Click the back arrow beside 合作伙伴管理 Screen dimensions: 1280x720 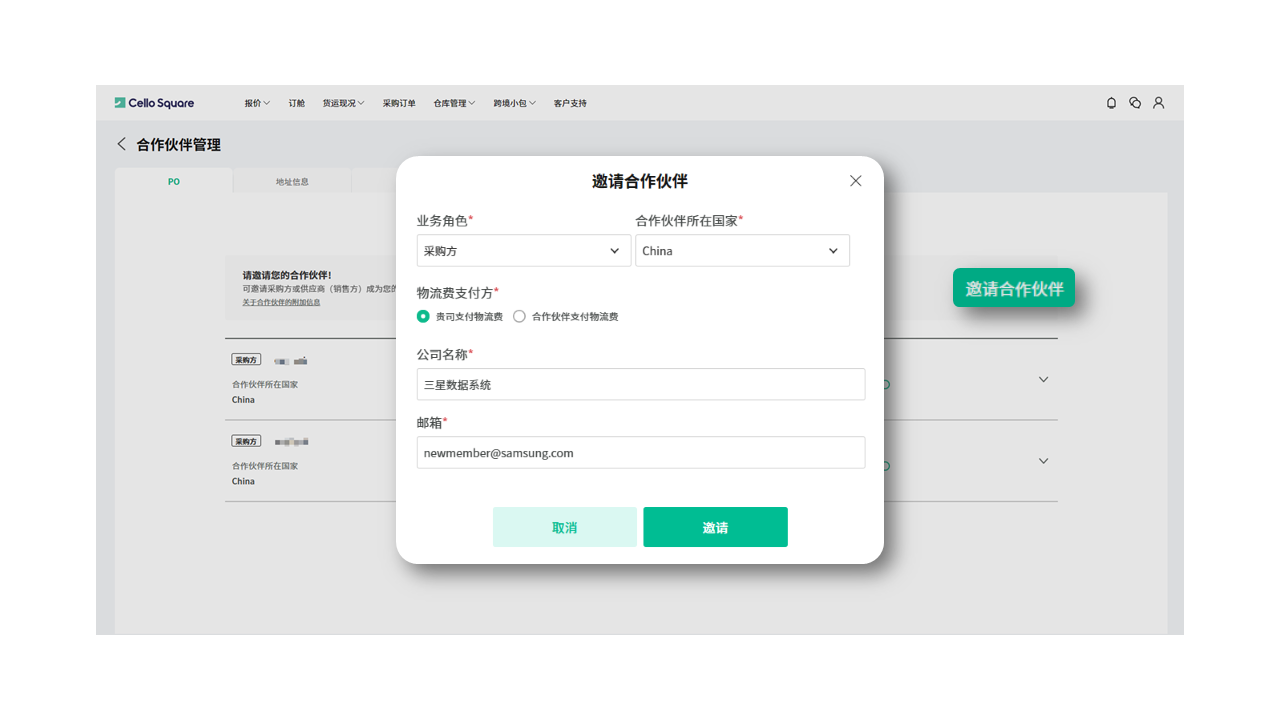pyautogui.click(x=121, y=144)
